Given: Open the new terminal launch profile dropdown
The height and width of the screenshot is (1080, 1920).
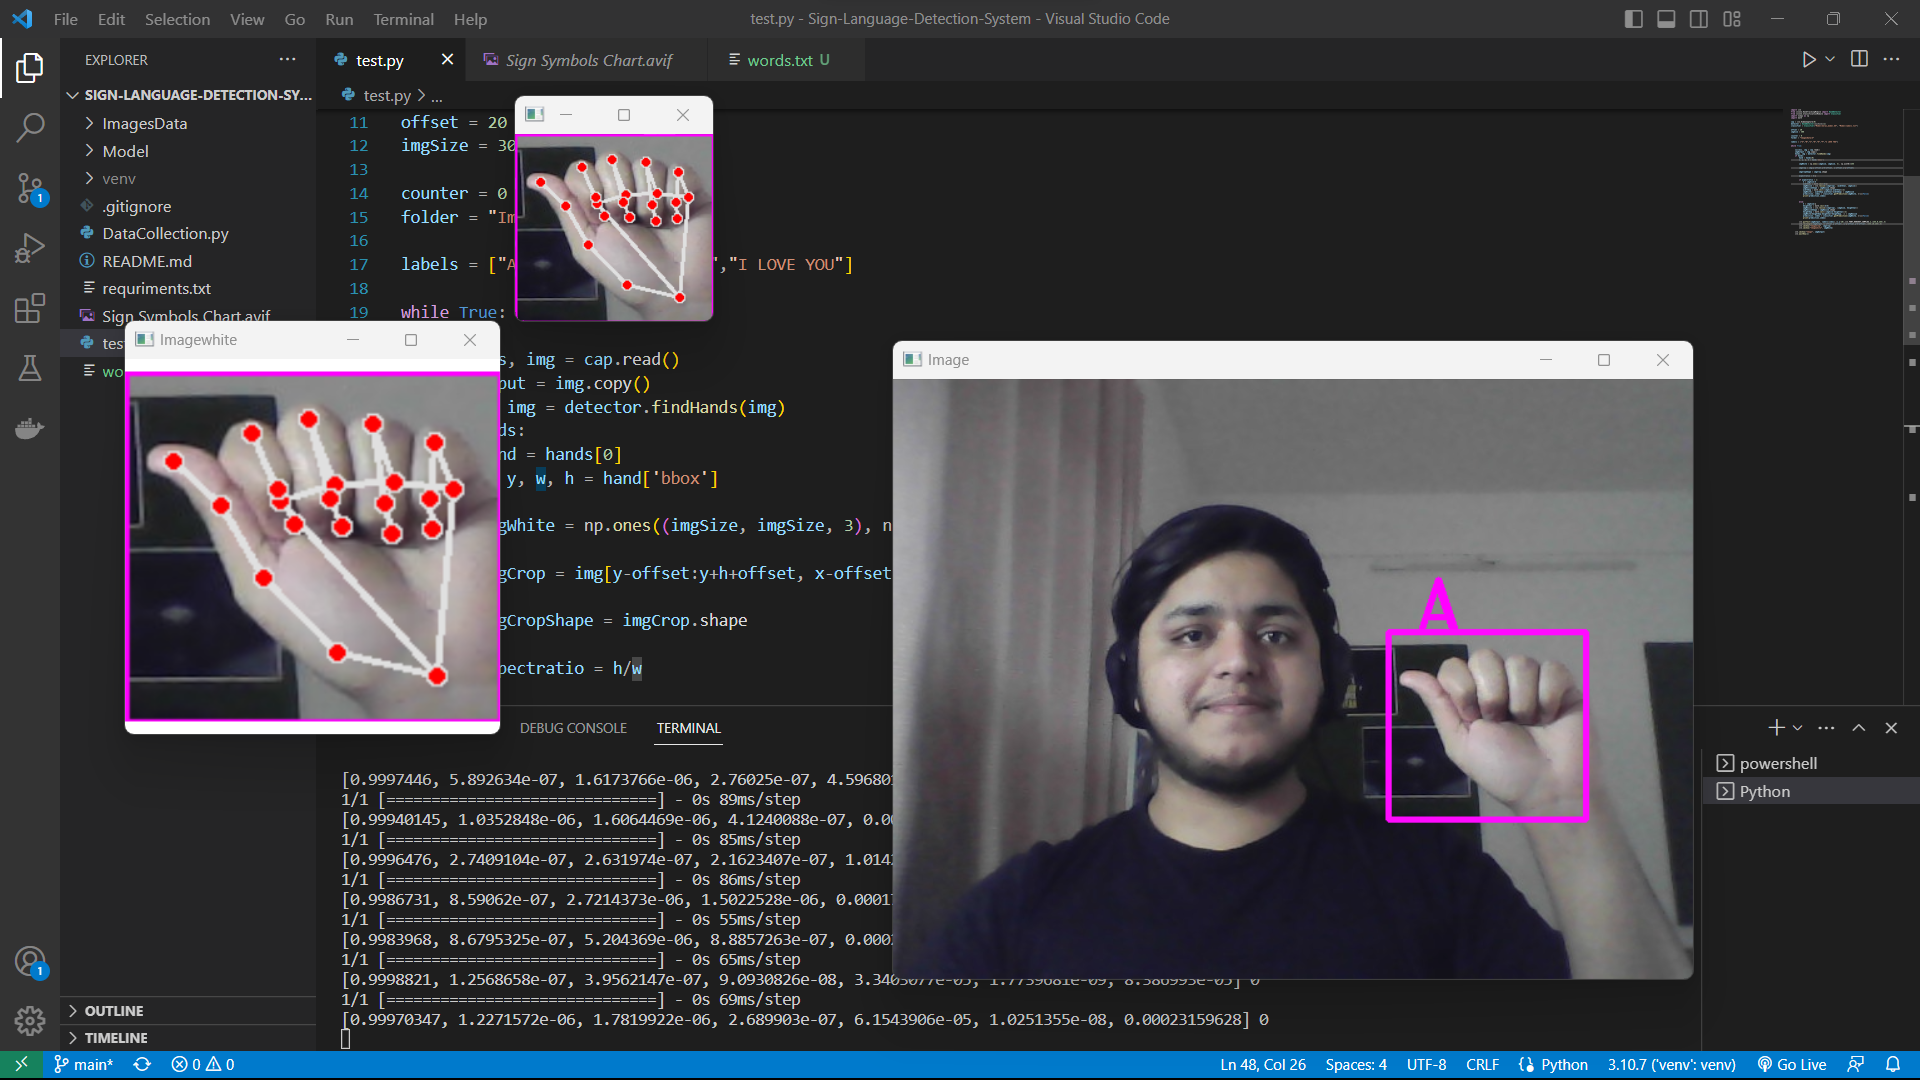Looking at the screenshot, I should click(1798, 728).
